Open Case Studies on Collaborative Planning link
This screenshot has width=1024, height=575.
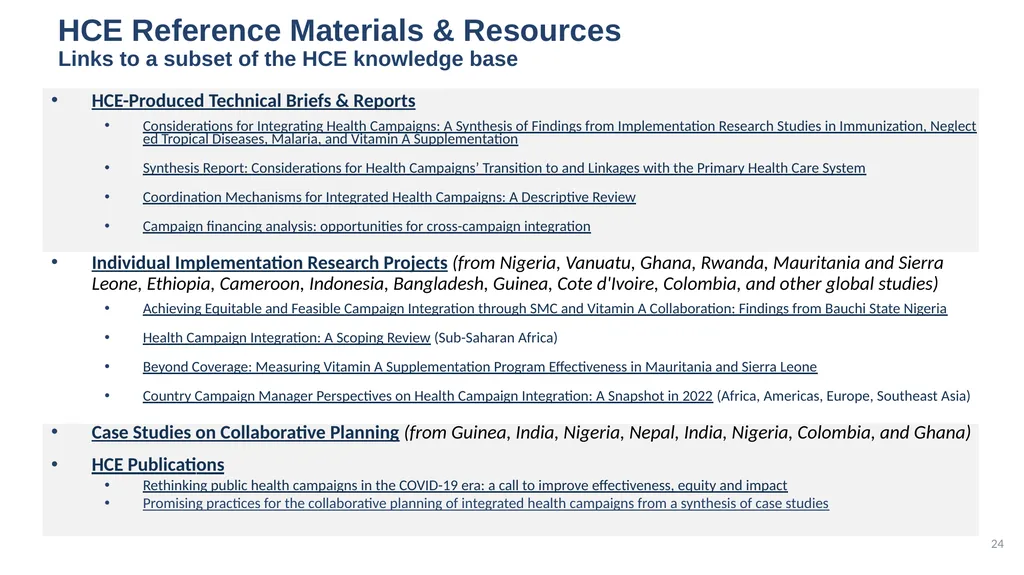(x=245, y=433)
